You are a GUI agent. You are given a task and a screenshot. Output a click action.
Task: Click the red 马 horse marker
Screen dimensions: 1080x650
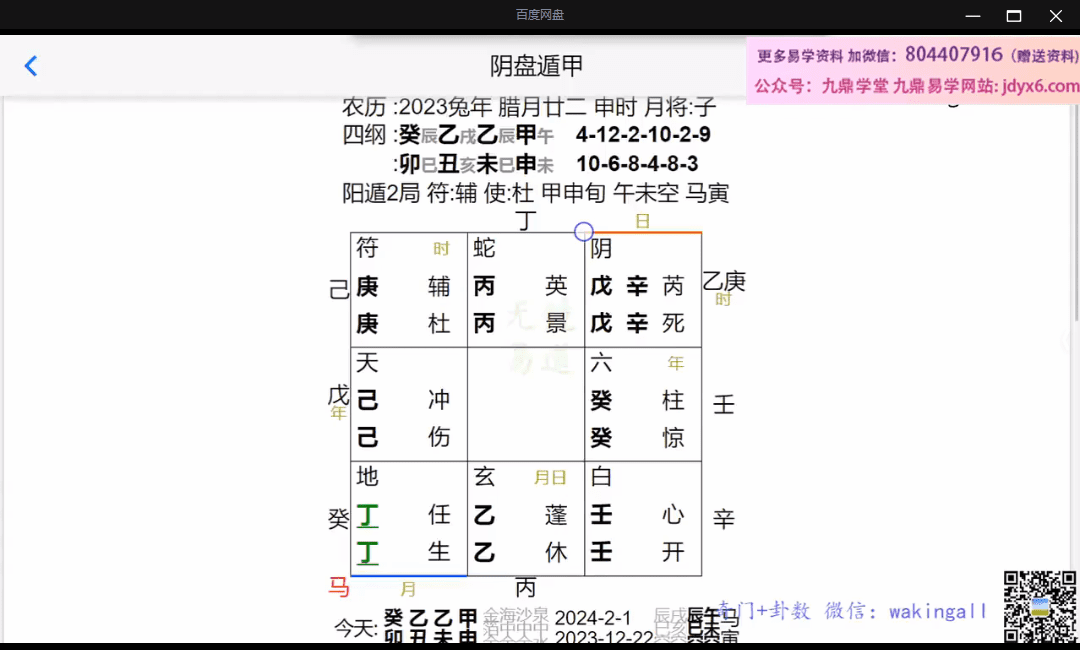(339, 587)
